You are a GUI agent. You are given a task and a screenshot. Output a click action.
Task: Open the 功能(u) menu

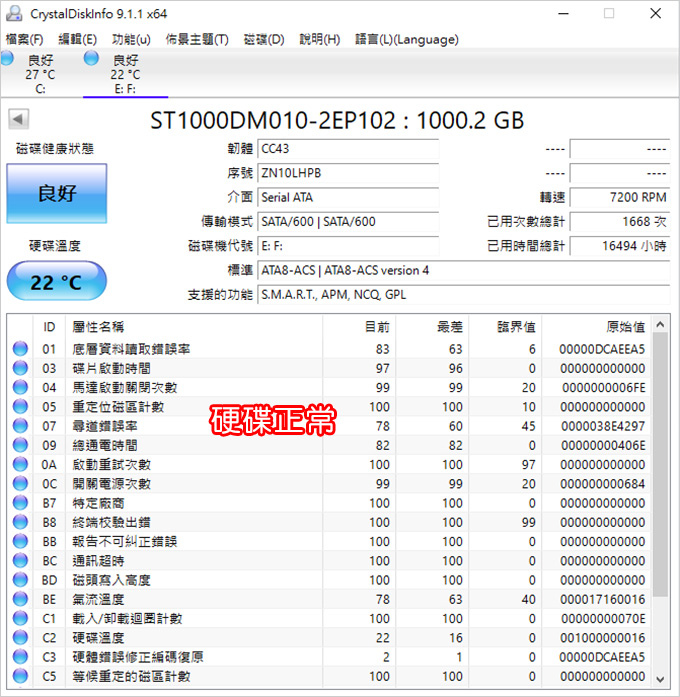pyautogui.click(x=131, y=40)
